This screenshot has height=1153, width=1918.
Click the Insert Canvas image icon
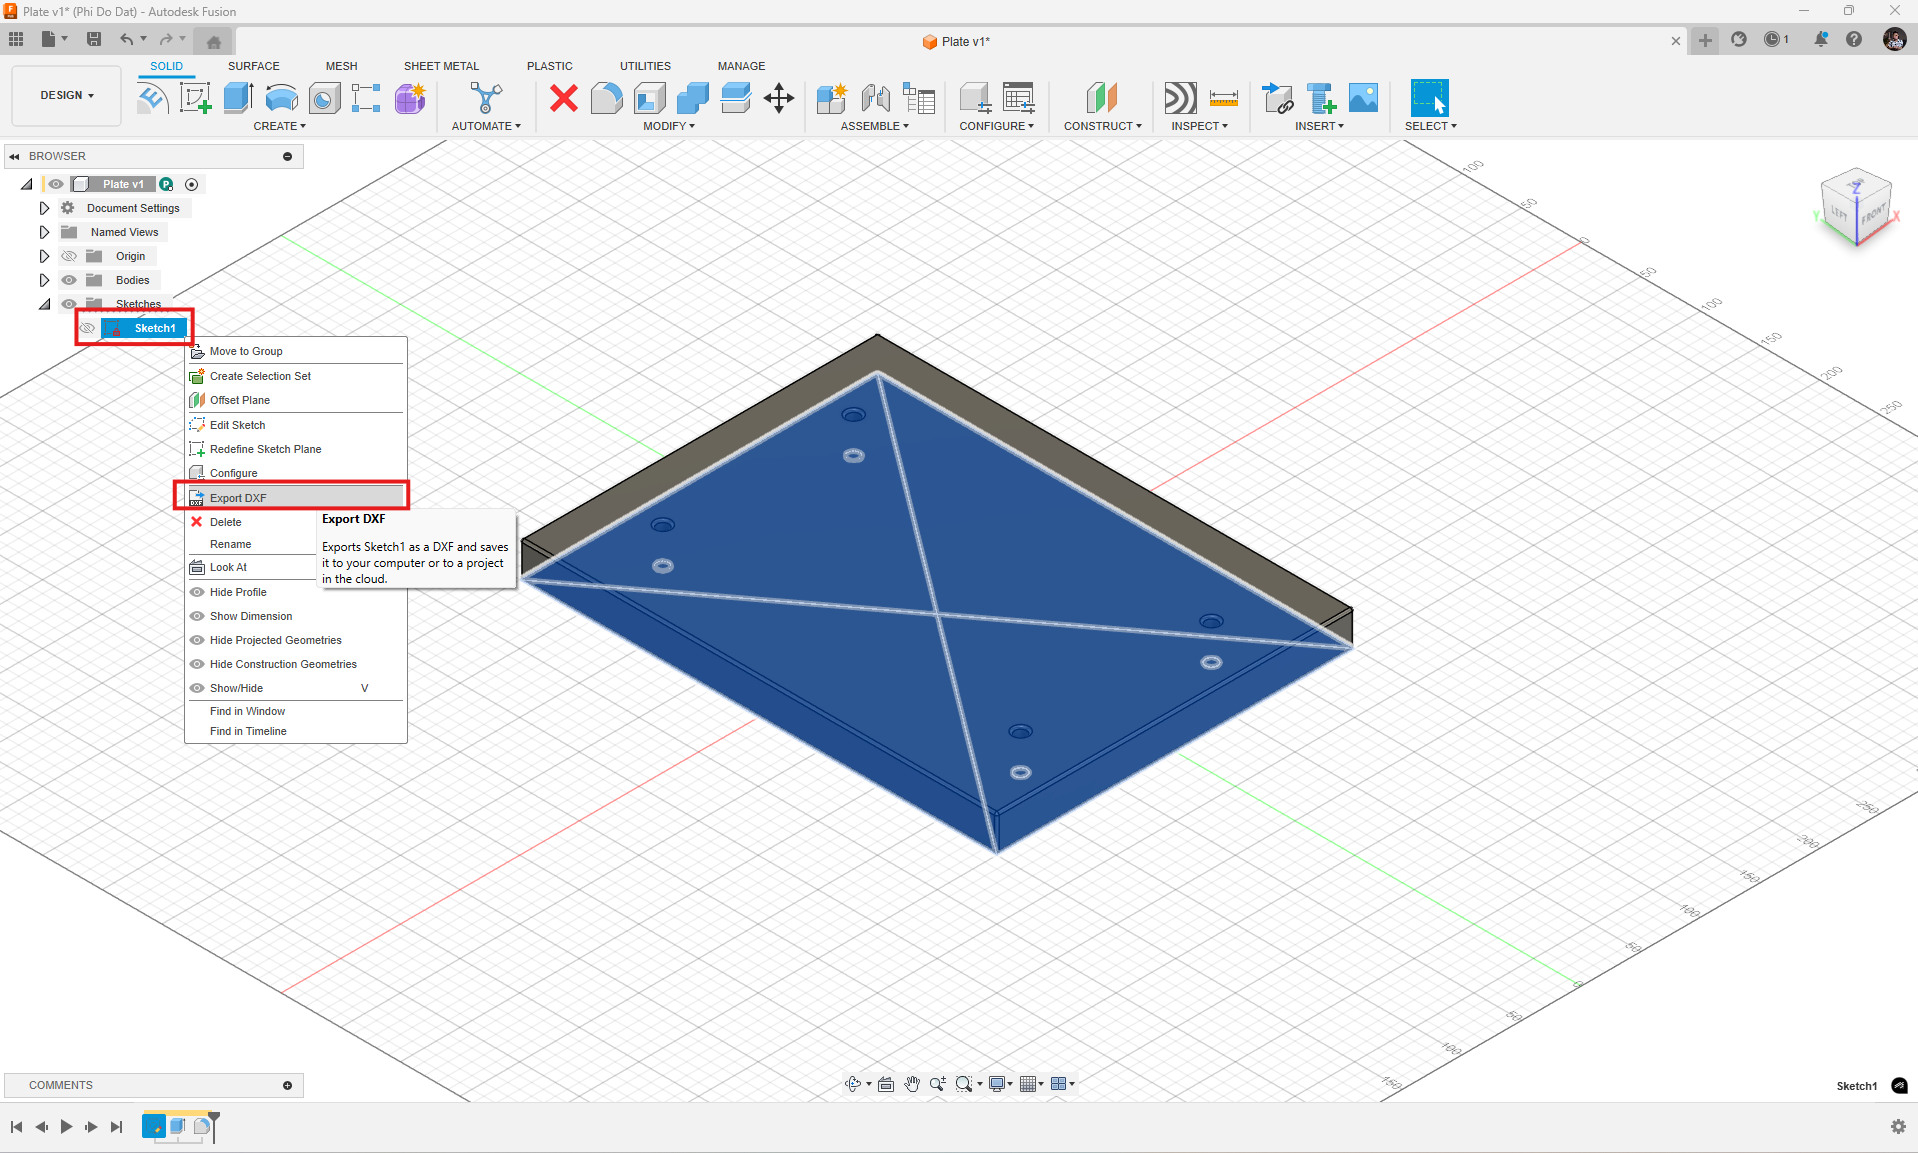pyautogui.click(x=1364, y=98)
